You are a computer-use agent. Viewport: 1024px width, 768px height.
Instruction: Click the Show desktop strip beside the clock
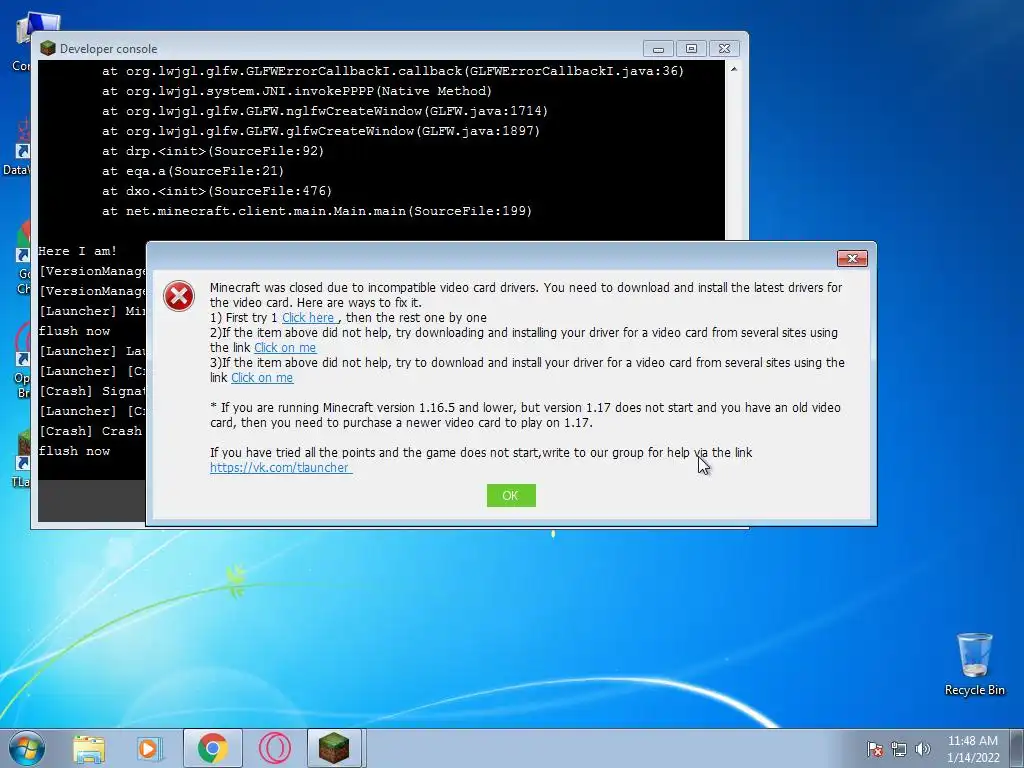click(x=1019, y=748)
